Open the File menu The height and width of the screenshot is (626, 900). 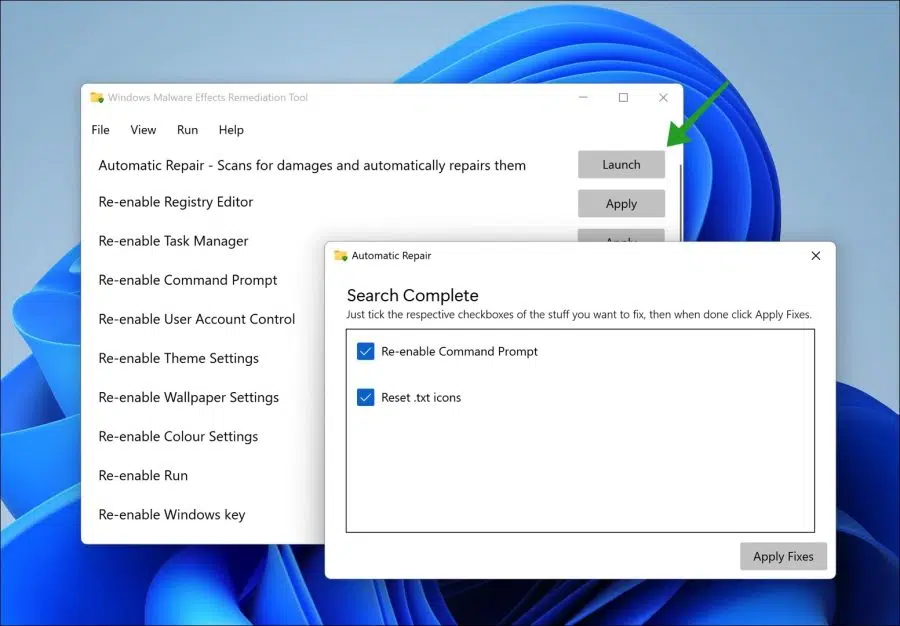pyautogui.click(x=100, y=130)
